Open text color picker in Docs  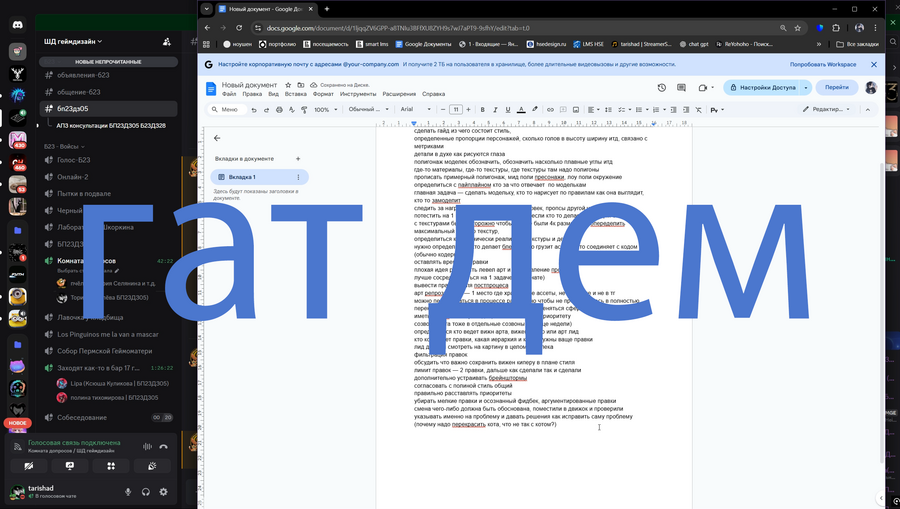521,110
